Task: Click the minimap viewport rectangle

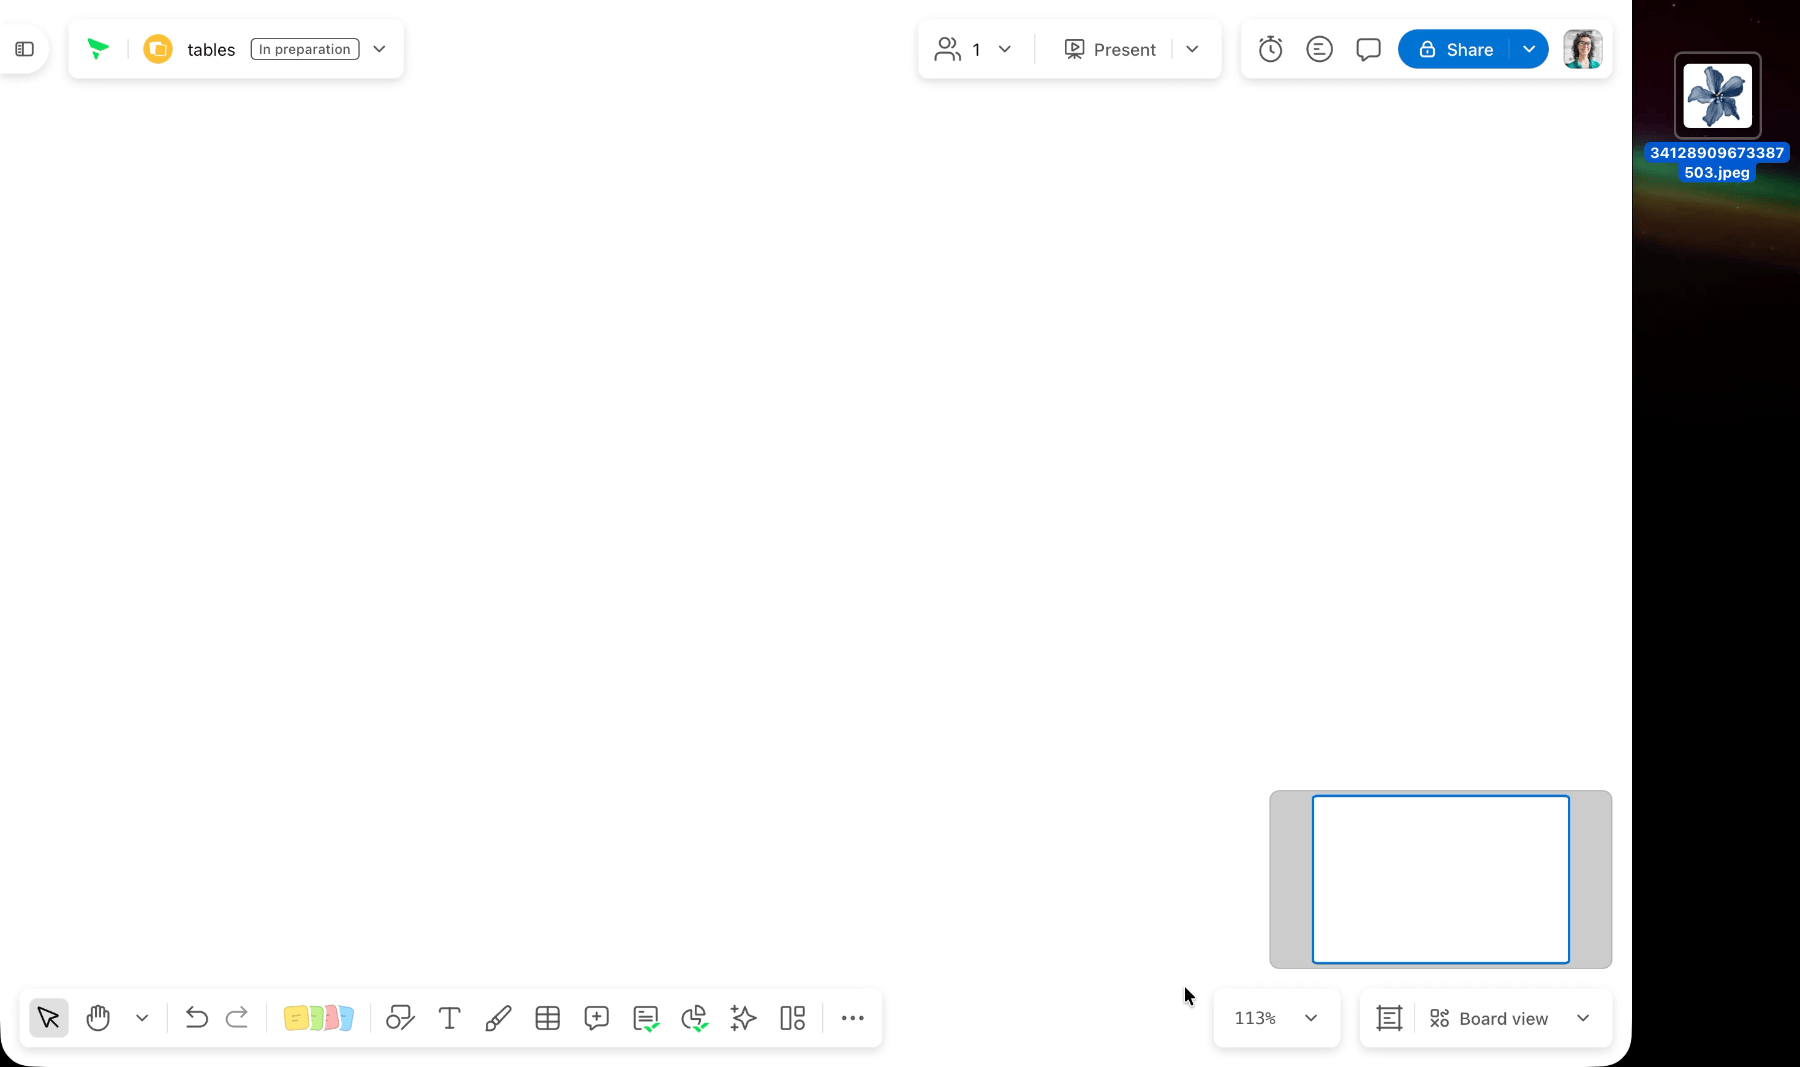Action: [x=1441, y=880]
